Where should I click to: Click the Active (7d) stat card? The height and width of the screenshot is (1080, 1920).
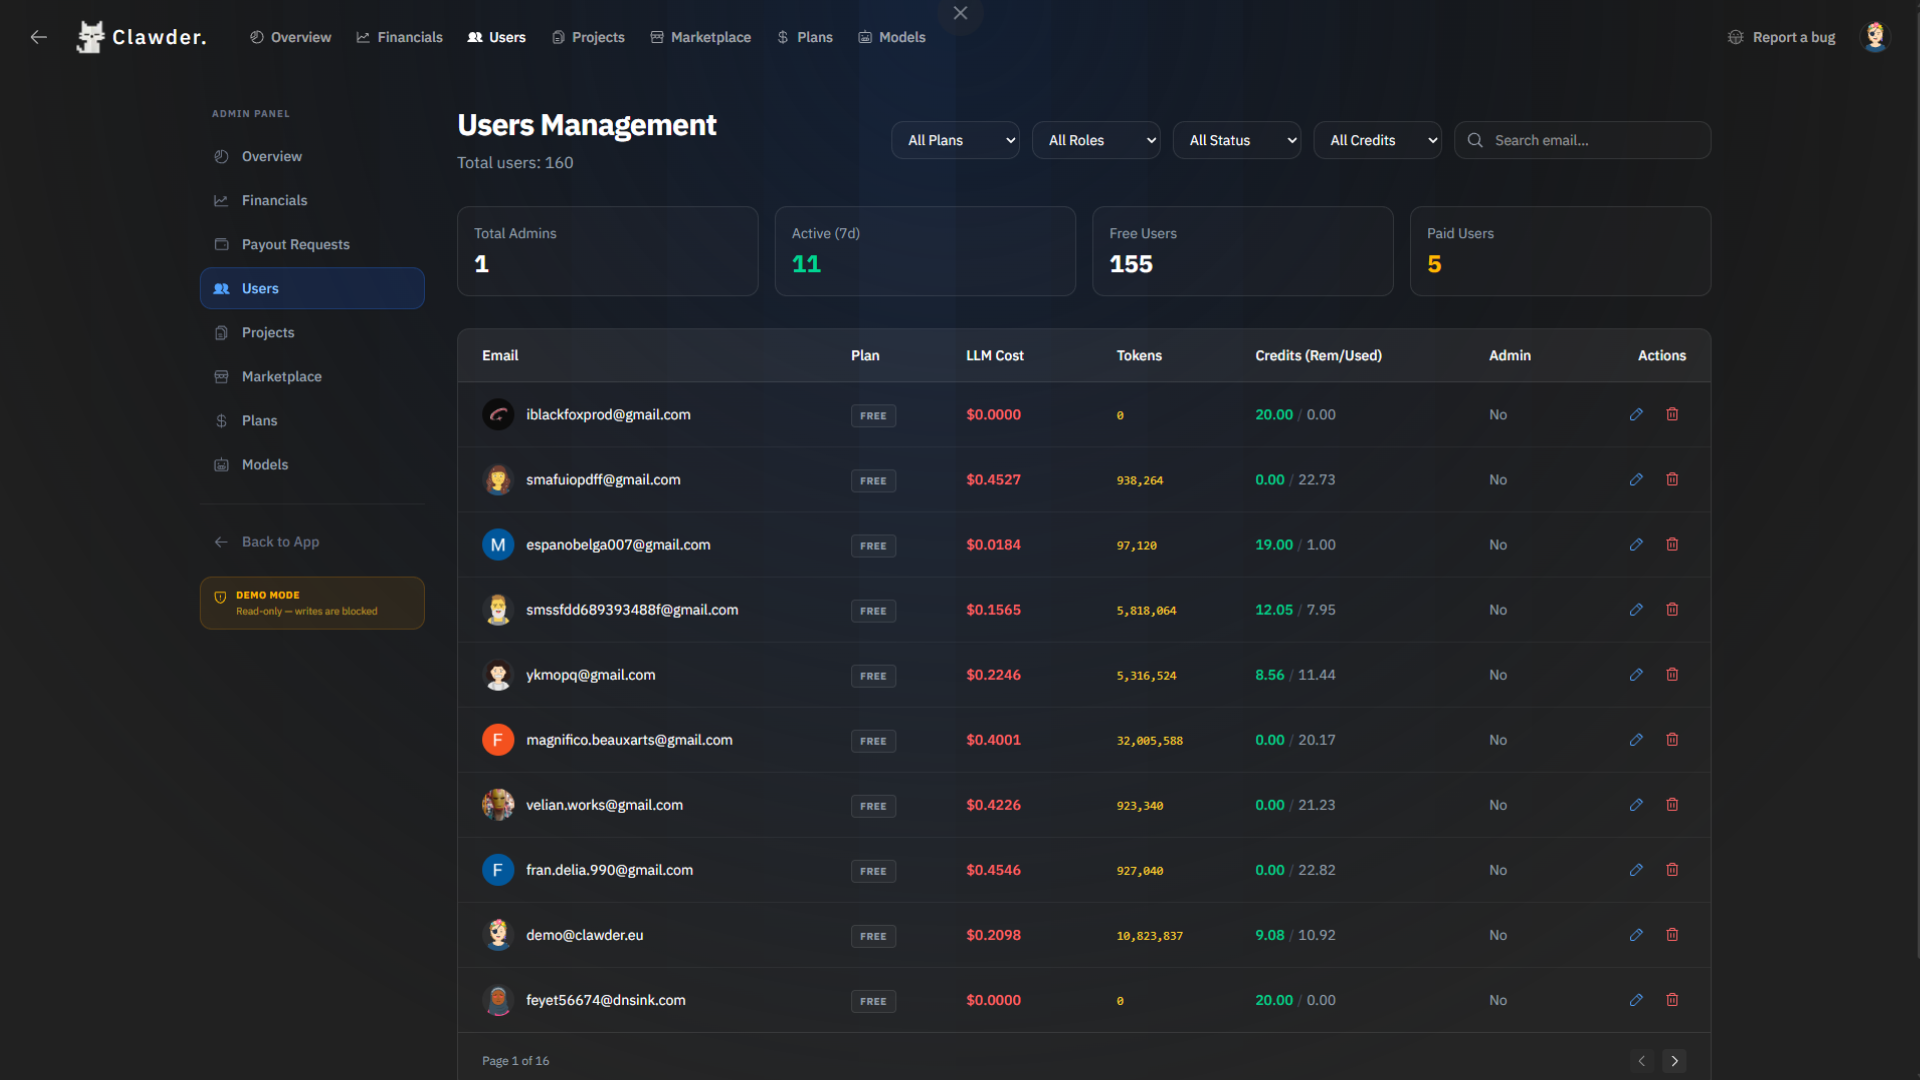pos(925,250)
